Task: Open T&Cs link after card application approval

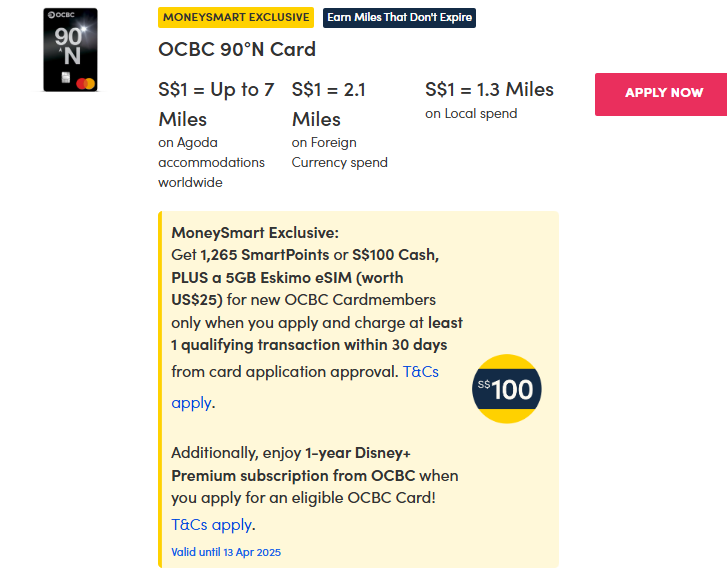Action: click(x=420, y=372)
